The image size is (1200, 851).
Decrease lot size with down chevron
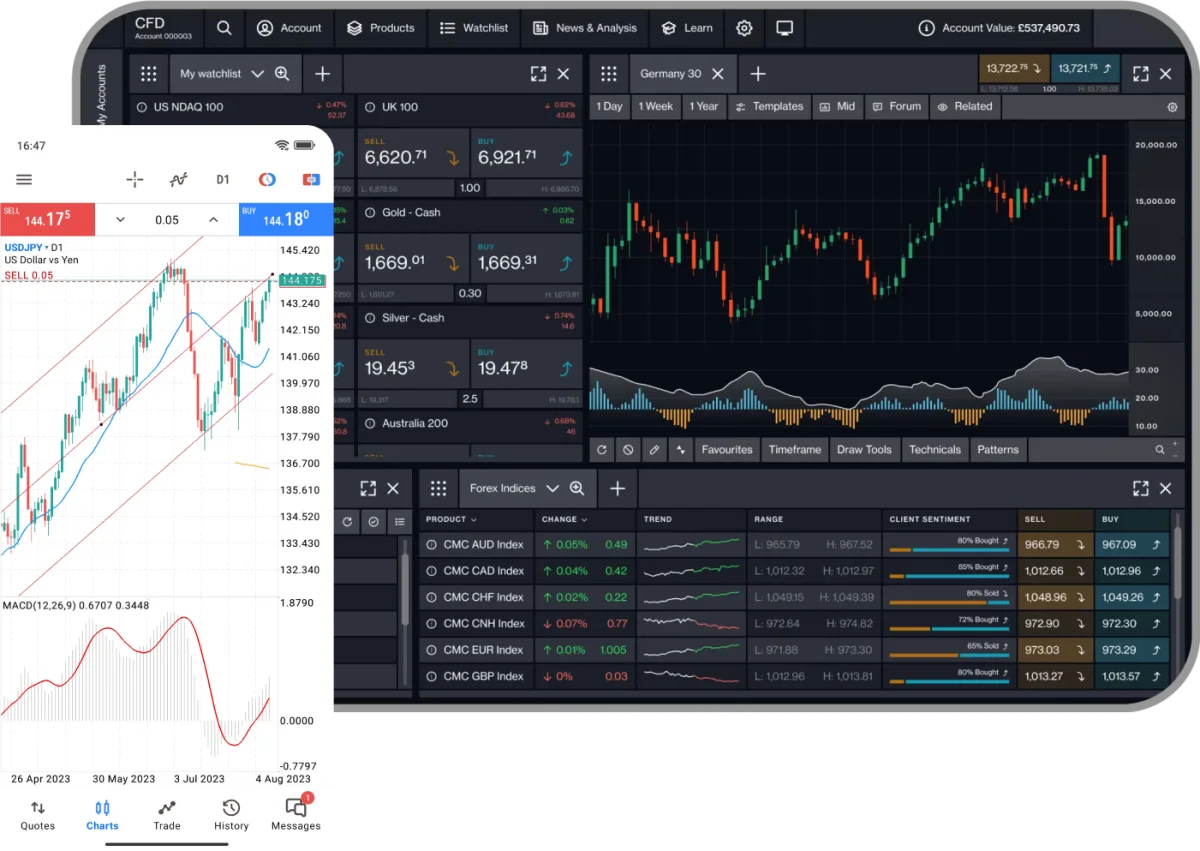pyautogui.click(x=120, y=219)
